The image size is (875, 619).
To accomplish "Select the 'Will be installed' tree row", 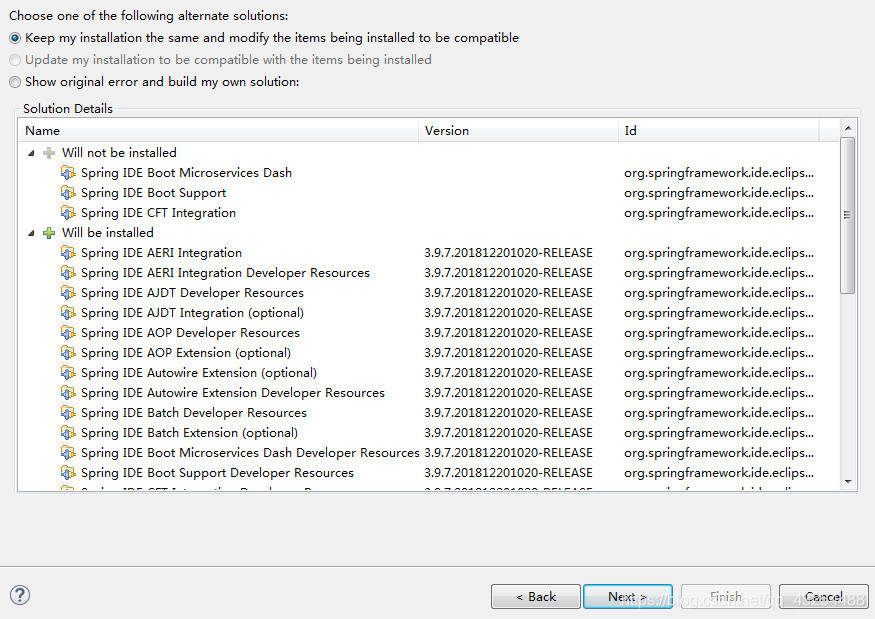I will pyautogui.click(x=429, y=233).
